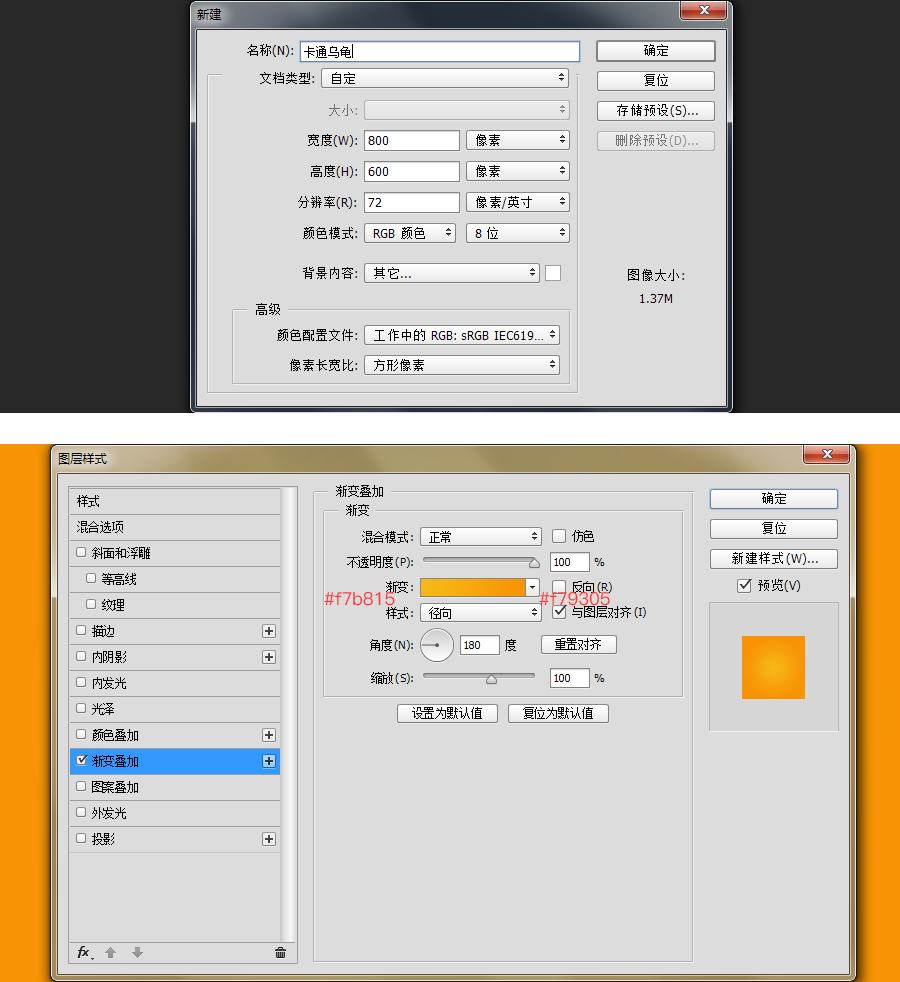Click the plus icon beside 投影 style
This screenshot has width=900, height=982.
[x=269, y=839]
